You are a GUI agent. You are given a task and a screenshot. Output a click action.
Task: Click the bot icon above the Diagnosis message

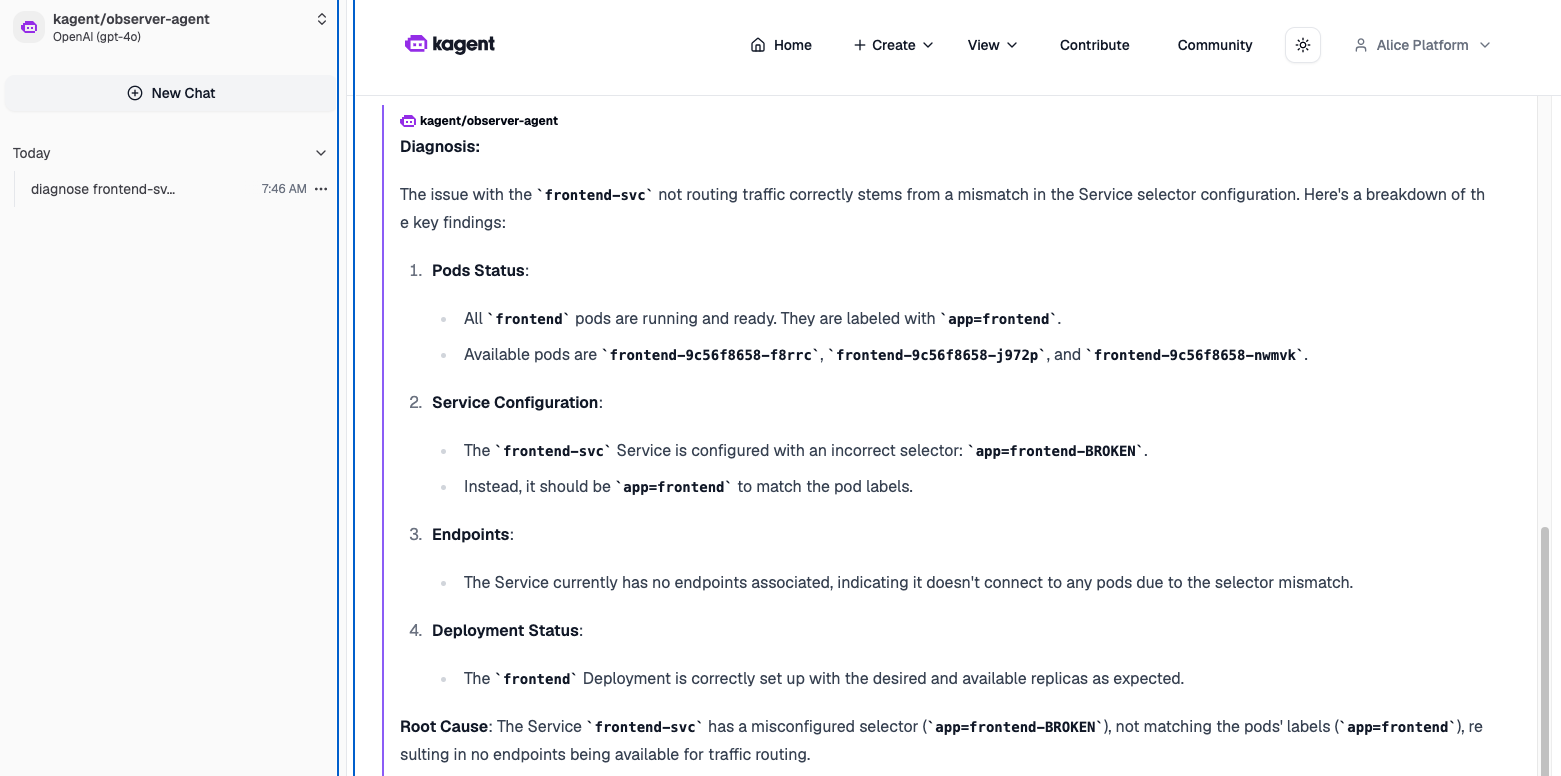(x=408, y=121)
